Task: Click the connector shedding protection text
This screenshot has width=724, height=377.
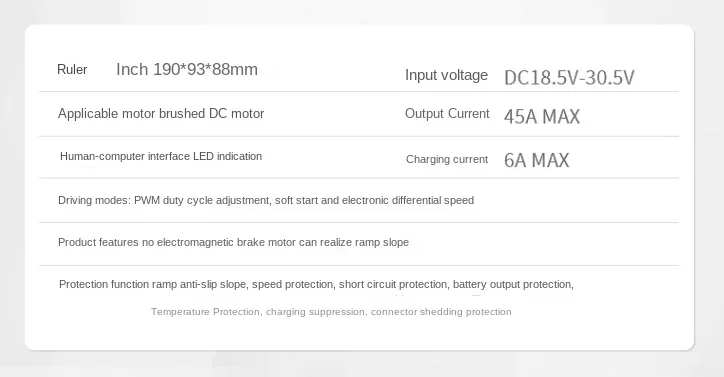Action: click(441, 312)
